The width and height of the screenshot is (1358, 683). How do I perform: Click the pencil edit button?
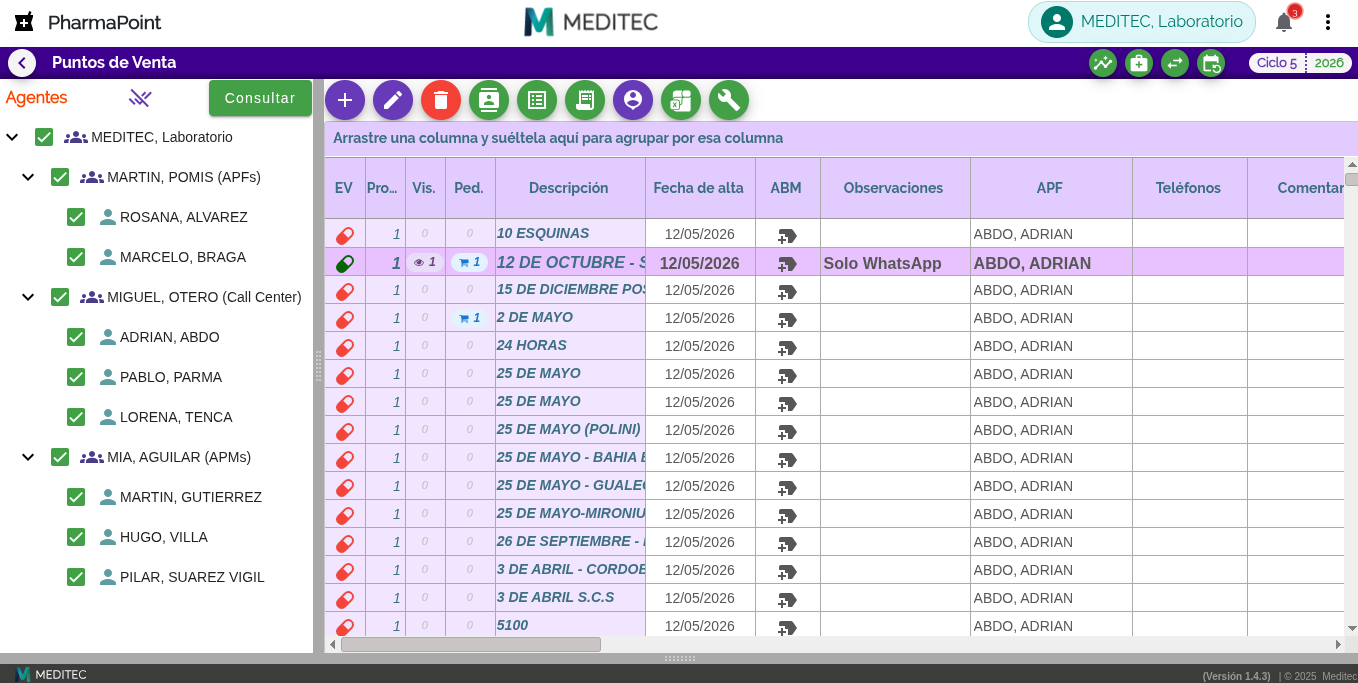[x=393, y=100]
